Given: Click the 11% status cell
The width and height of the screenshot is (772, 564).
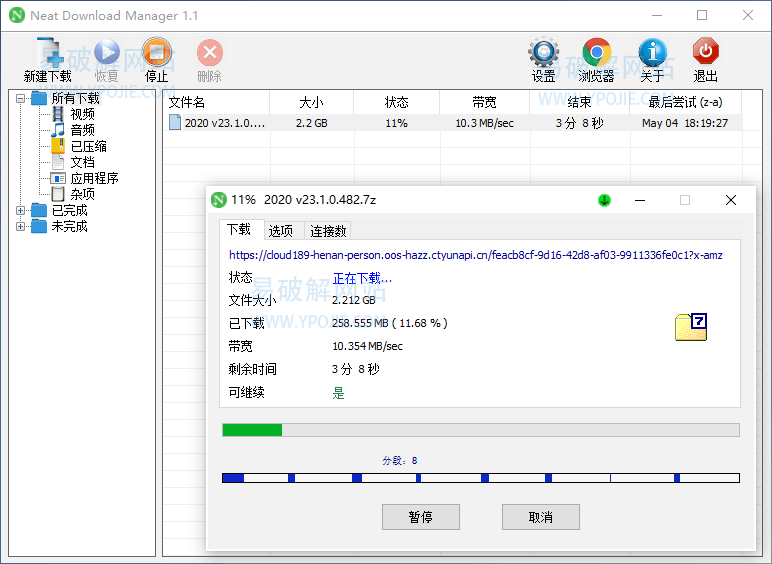Looking at the screenshot, I should click(x=396, y=123).
